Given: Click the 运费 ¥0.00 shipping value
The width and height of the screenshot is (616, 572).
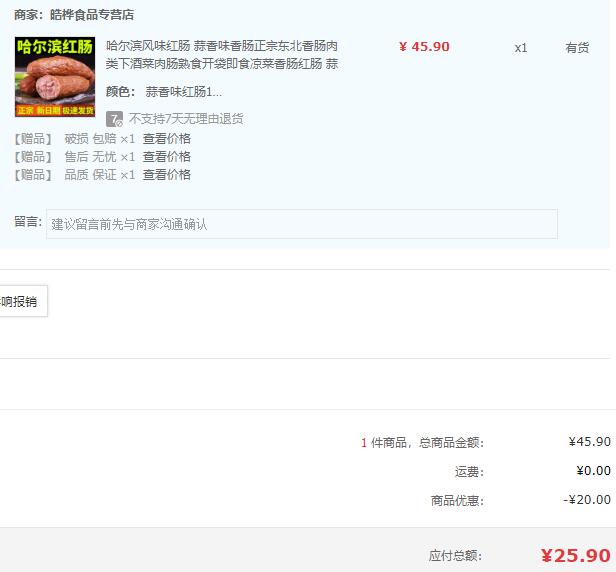Looking at the screenshot, I should tap(594, 471).
